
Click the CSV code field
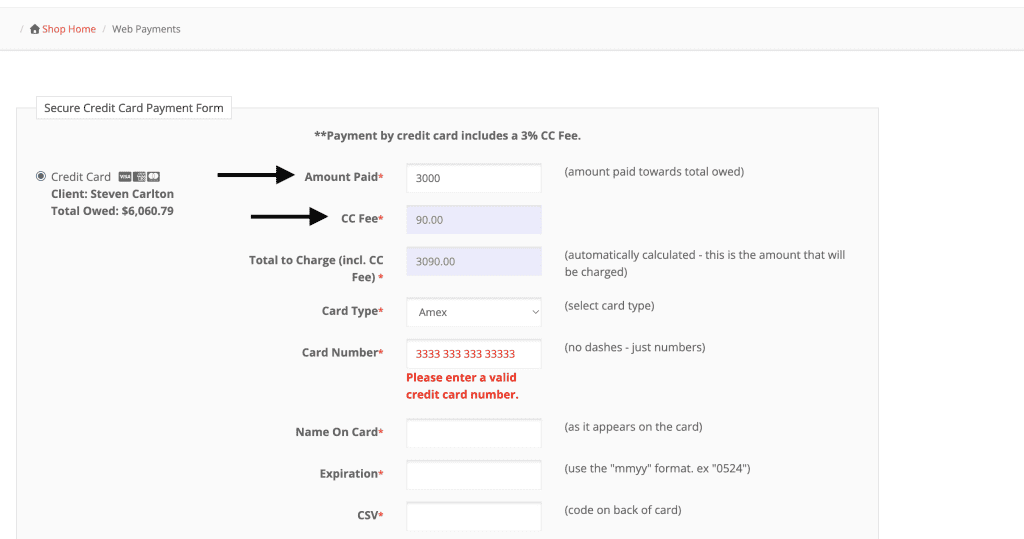473,516
